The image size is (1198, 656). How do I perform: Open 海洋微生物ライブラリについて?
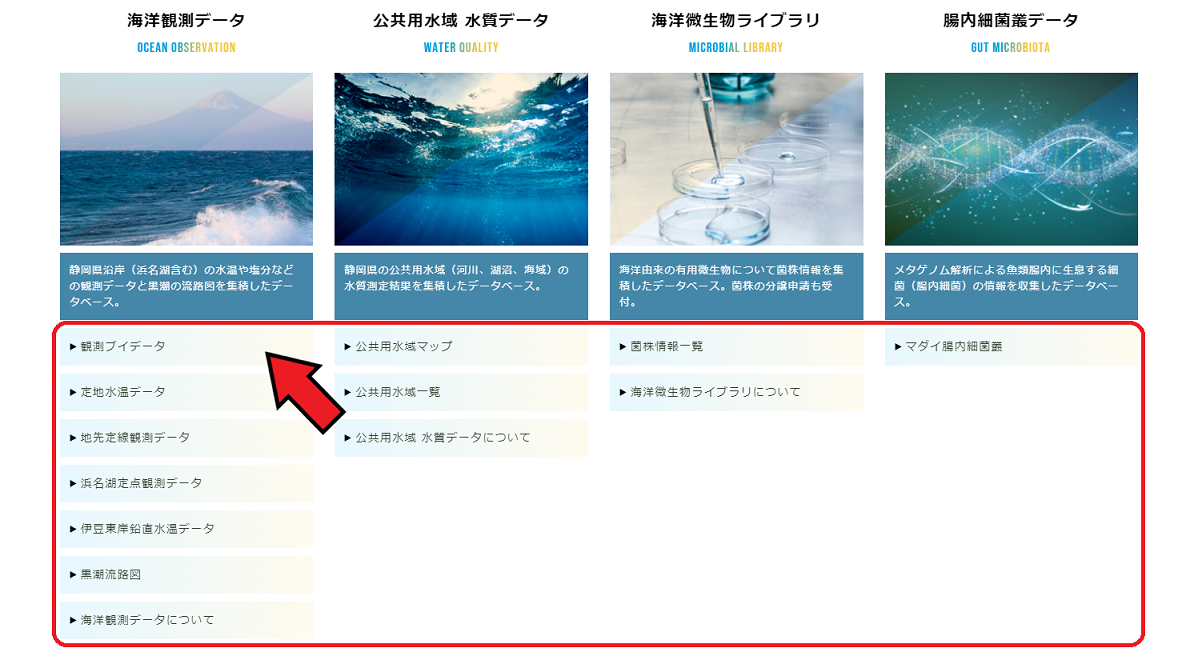coord(737,393)
